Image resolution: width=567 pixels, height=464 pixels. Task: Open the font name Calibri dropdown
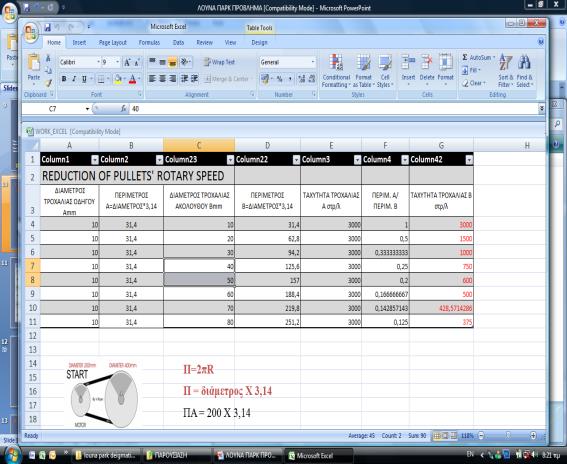(x=98, y=62)
